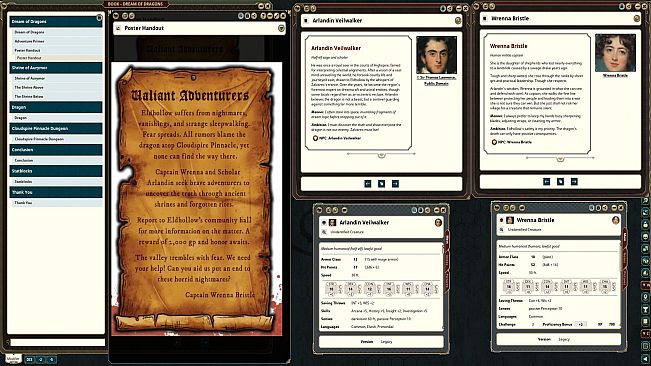Collapse sidebar with bottom arrow icon

[646, 358]
